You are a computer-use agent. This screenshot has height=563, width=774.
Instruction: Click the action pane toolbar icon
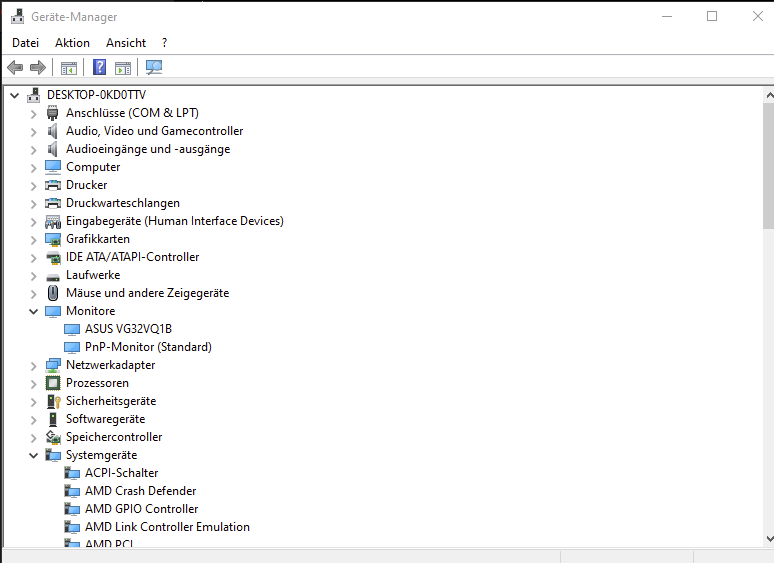[x=123, y=68]
